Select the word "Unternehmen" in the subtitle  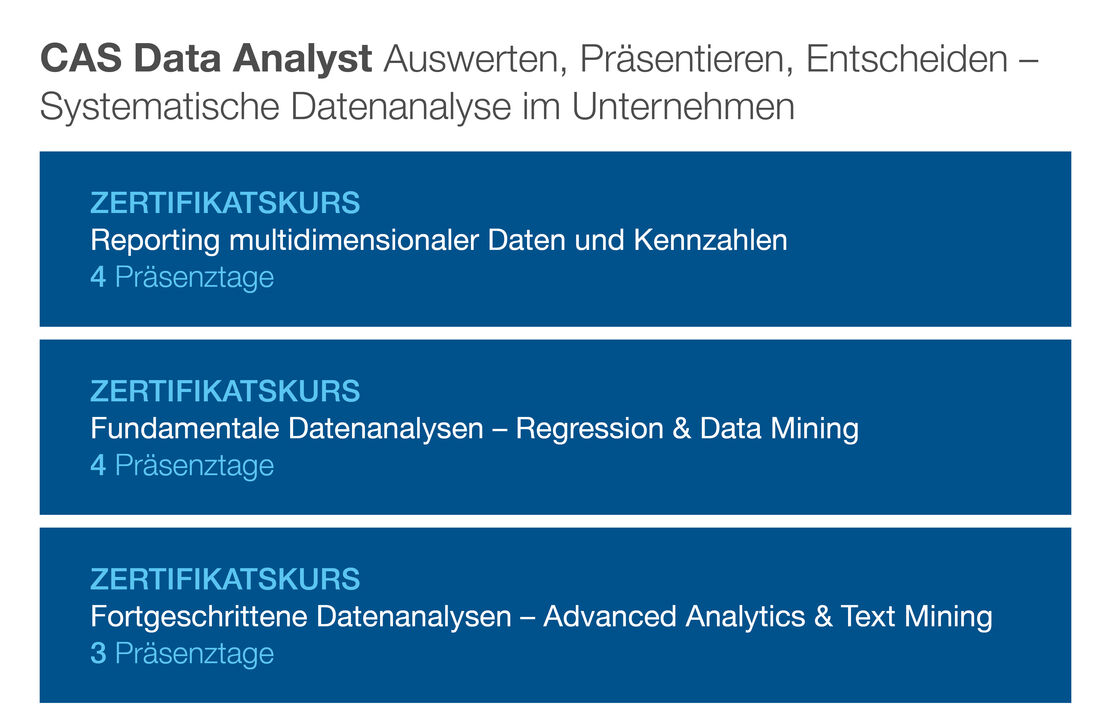click(x=683, y=106)
